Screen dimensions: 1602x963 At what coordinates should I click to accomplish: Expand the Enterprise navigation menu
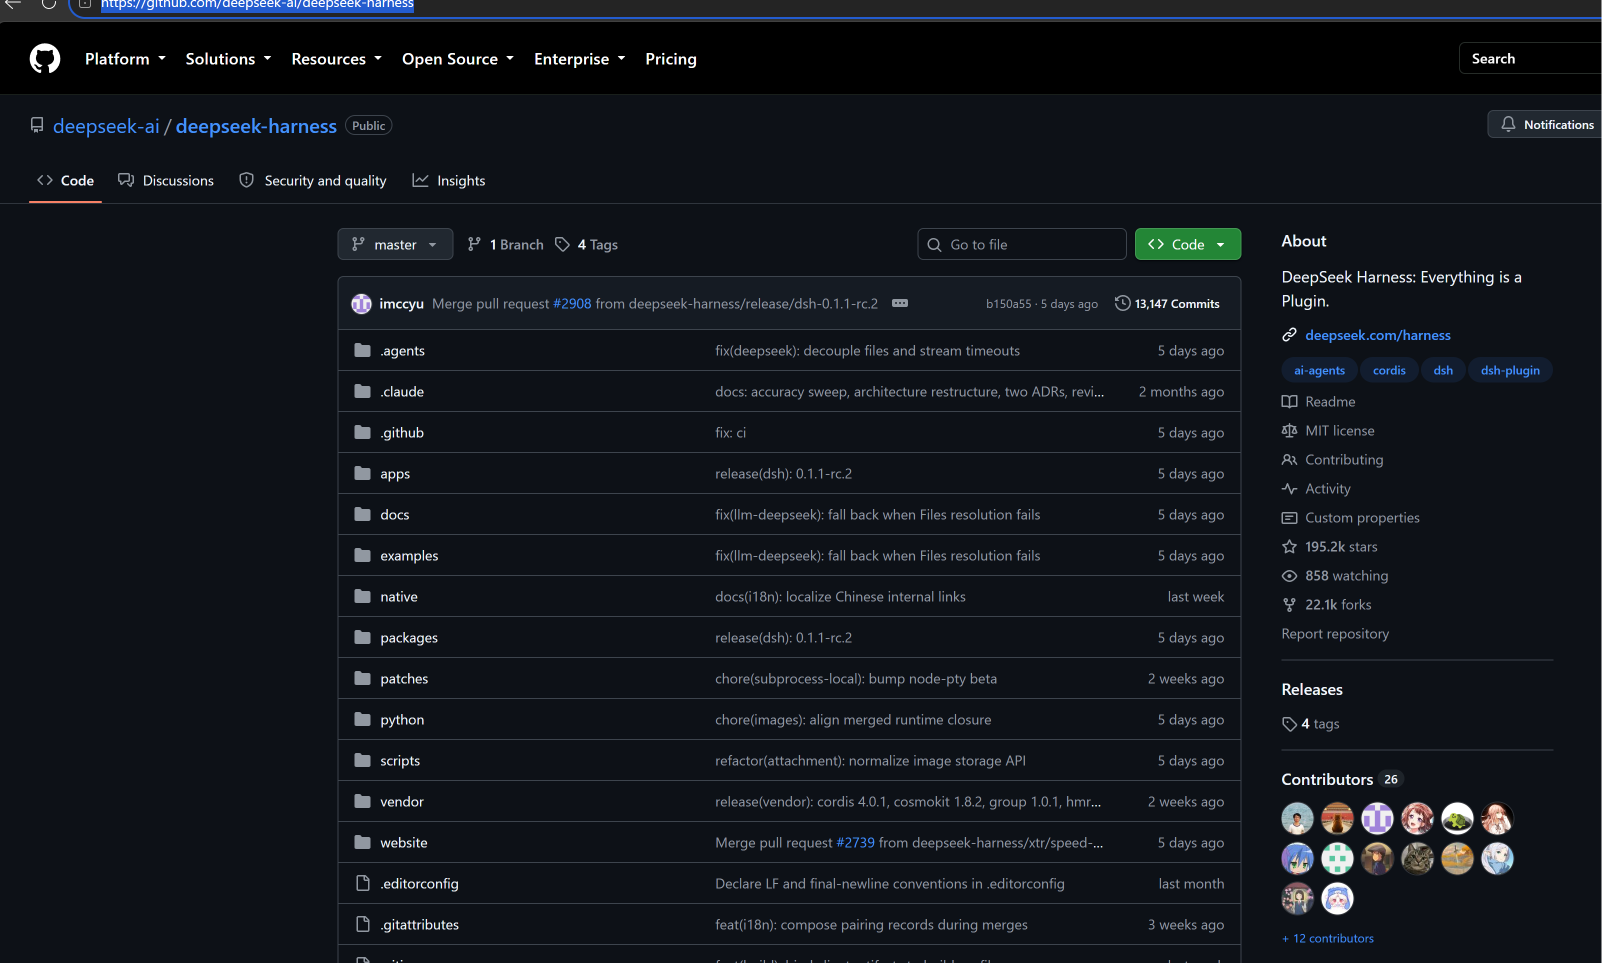pos(580,59)
